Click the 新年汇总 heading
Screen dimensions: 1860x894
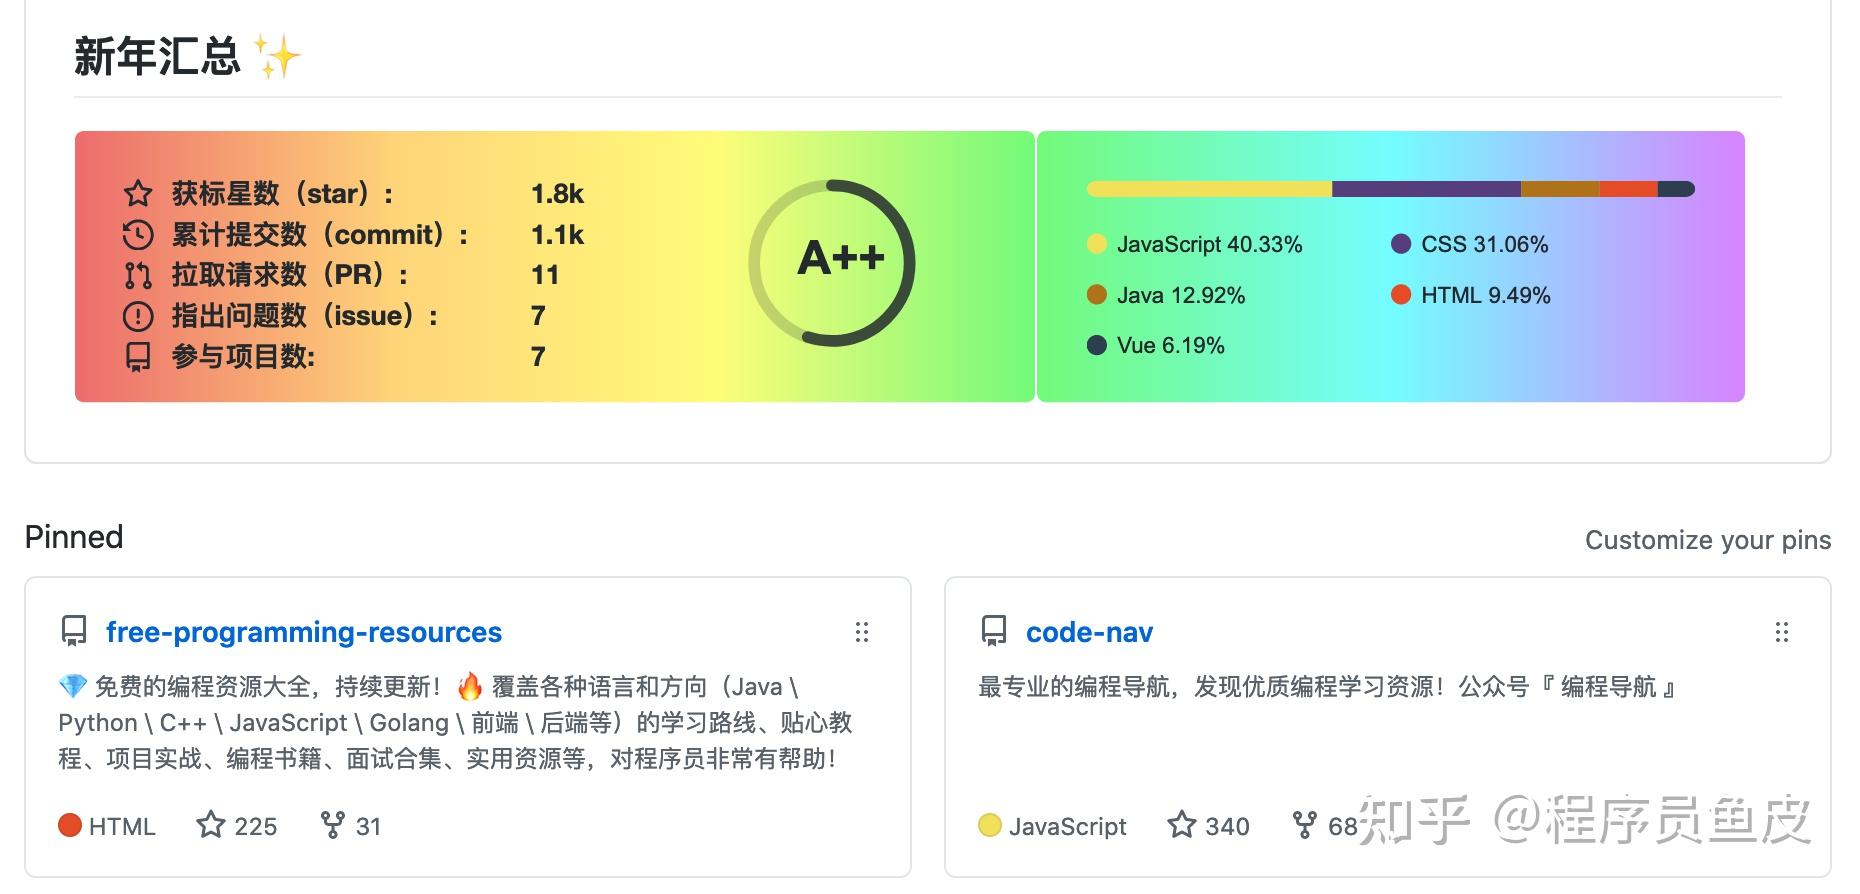coord(157,56)
